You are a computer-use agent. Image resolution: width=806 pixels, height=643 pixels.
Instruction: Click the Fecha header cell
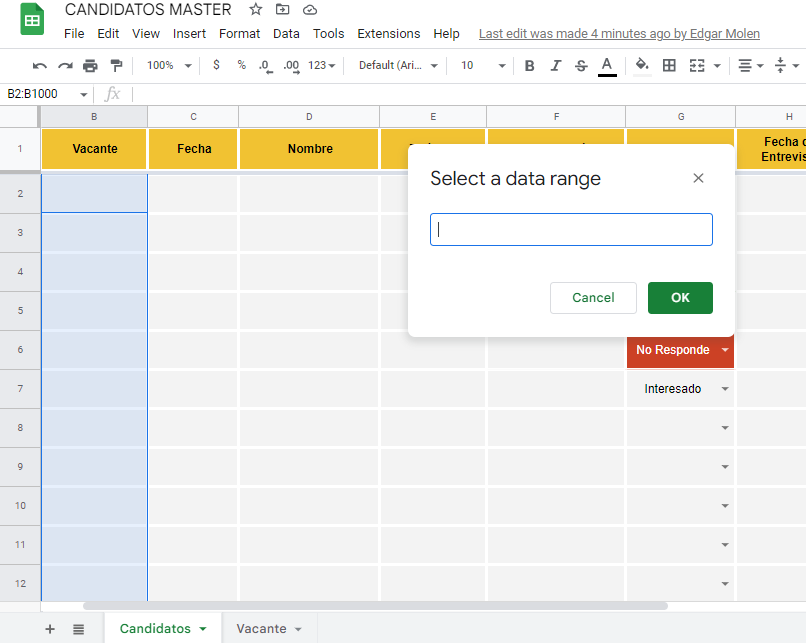pyautogui.click(x=194, y=149)
